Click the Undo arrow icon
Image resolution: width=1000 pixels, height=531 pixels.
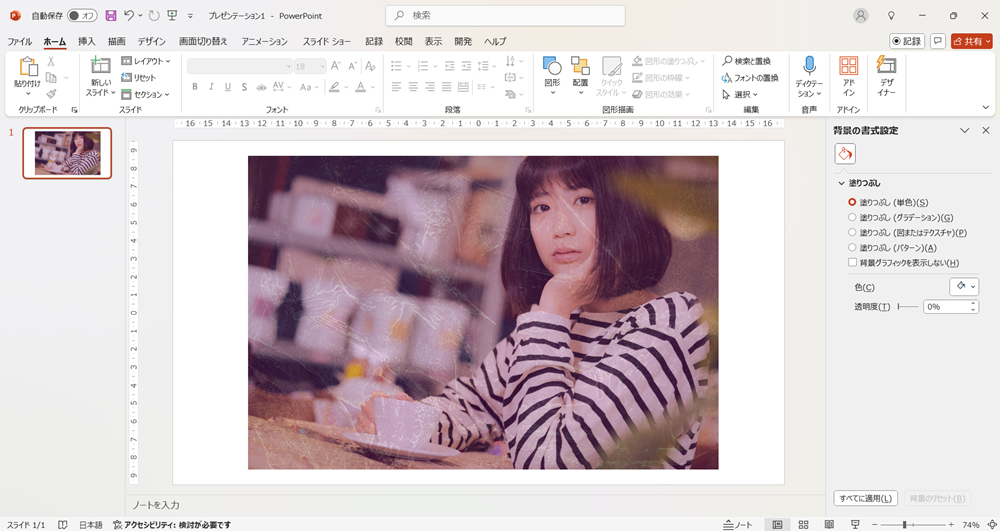129,15
